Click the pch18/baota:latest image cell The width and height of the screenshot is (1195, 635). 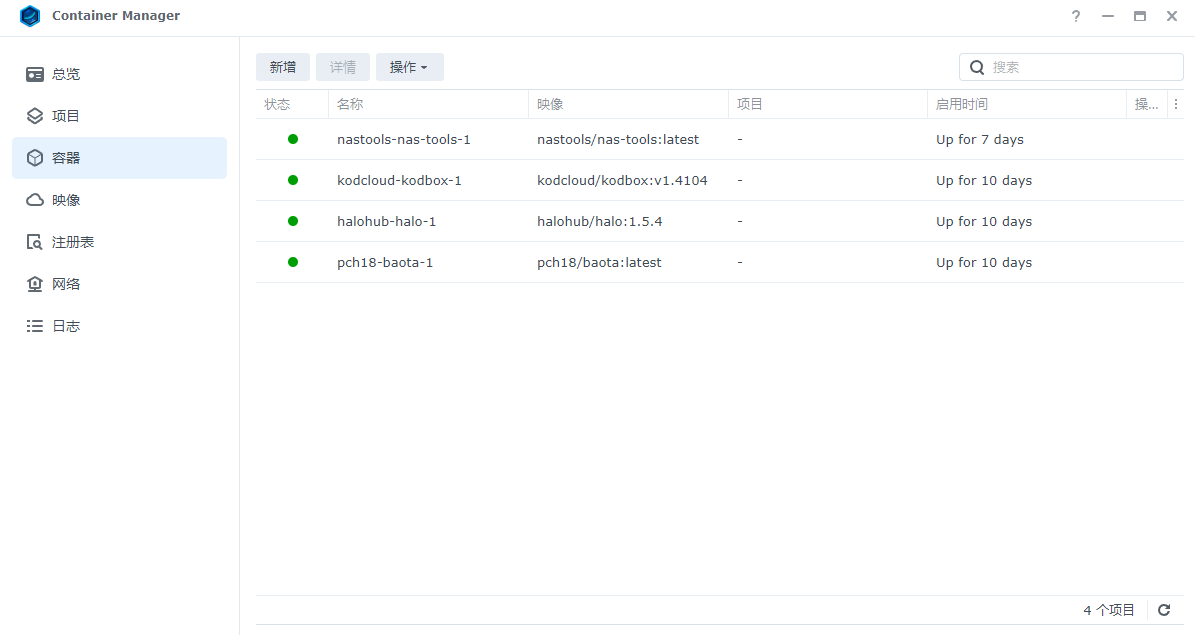coord(599,263)
